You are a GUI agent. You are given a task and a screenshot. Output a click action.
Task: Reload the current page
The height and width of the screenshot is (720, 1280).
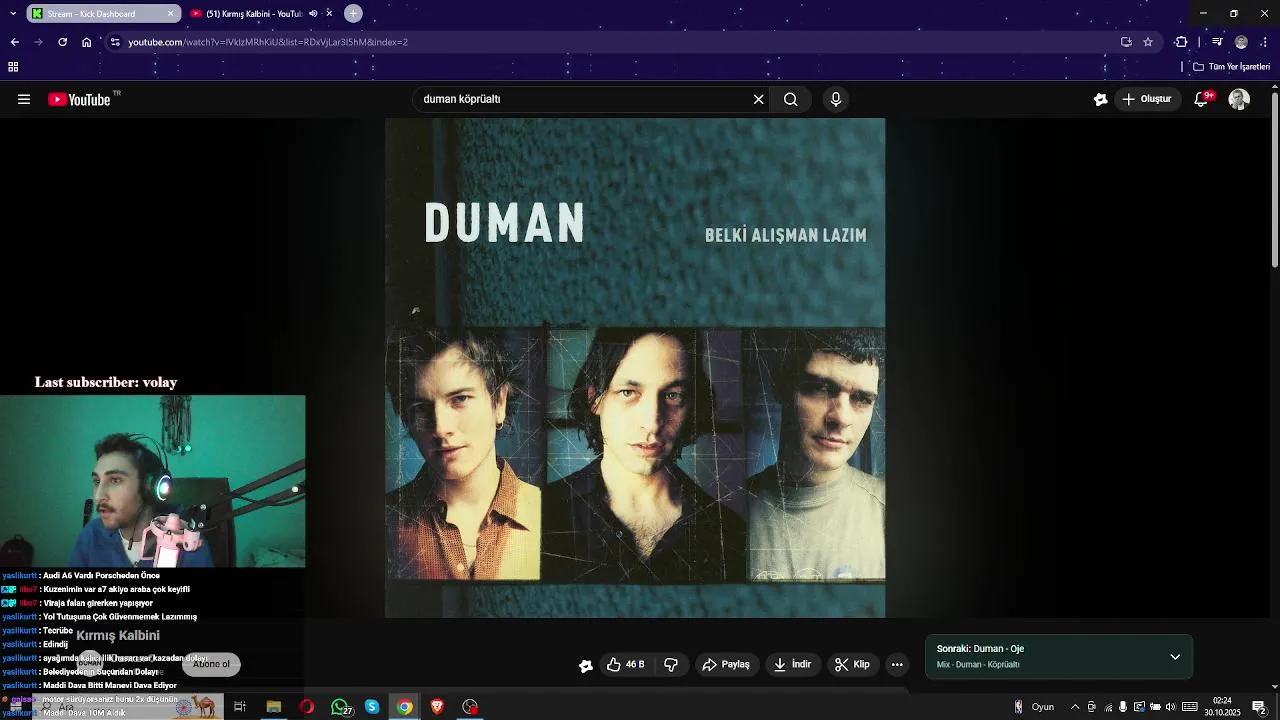[x=62, y=42]
